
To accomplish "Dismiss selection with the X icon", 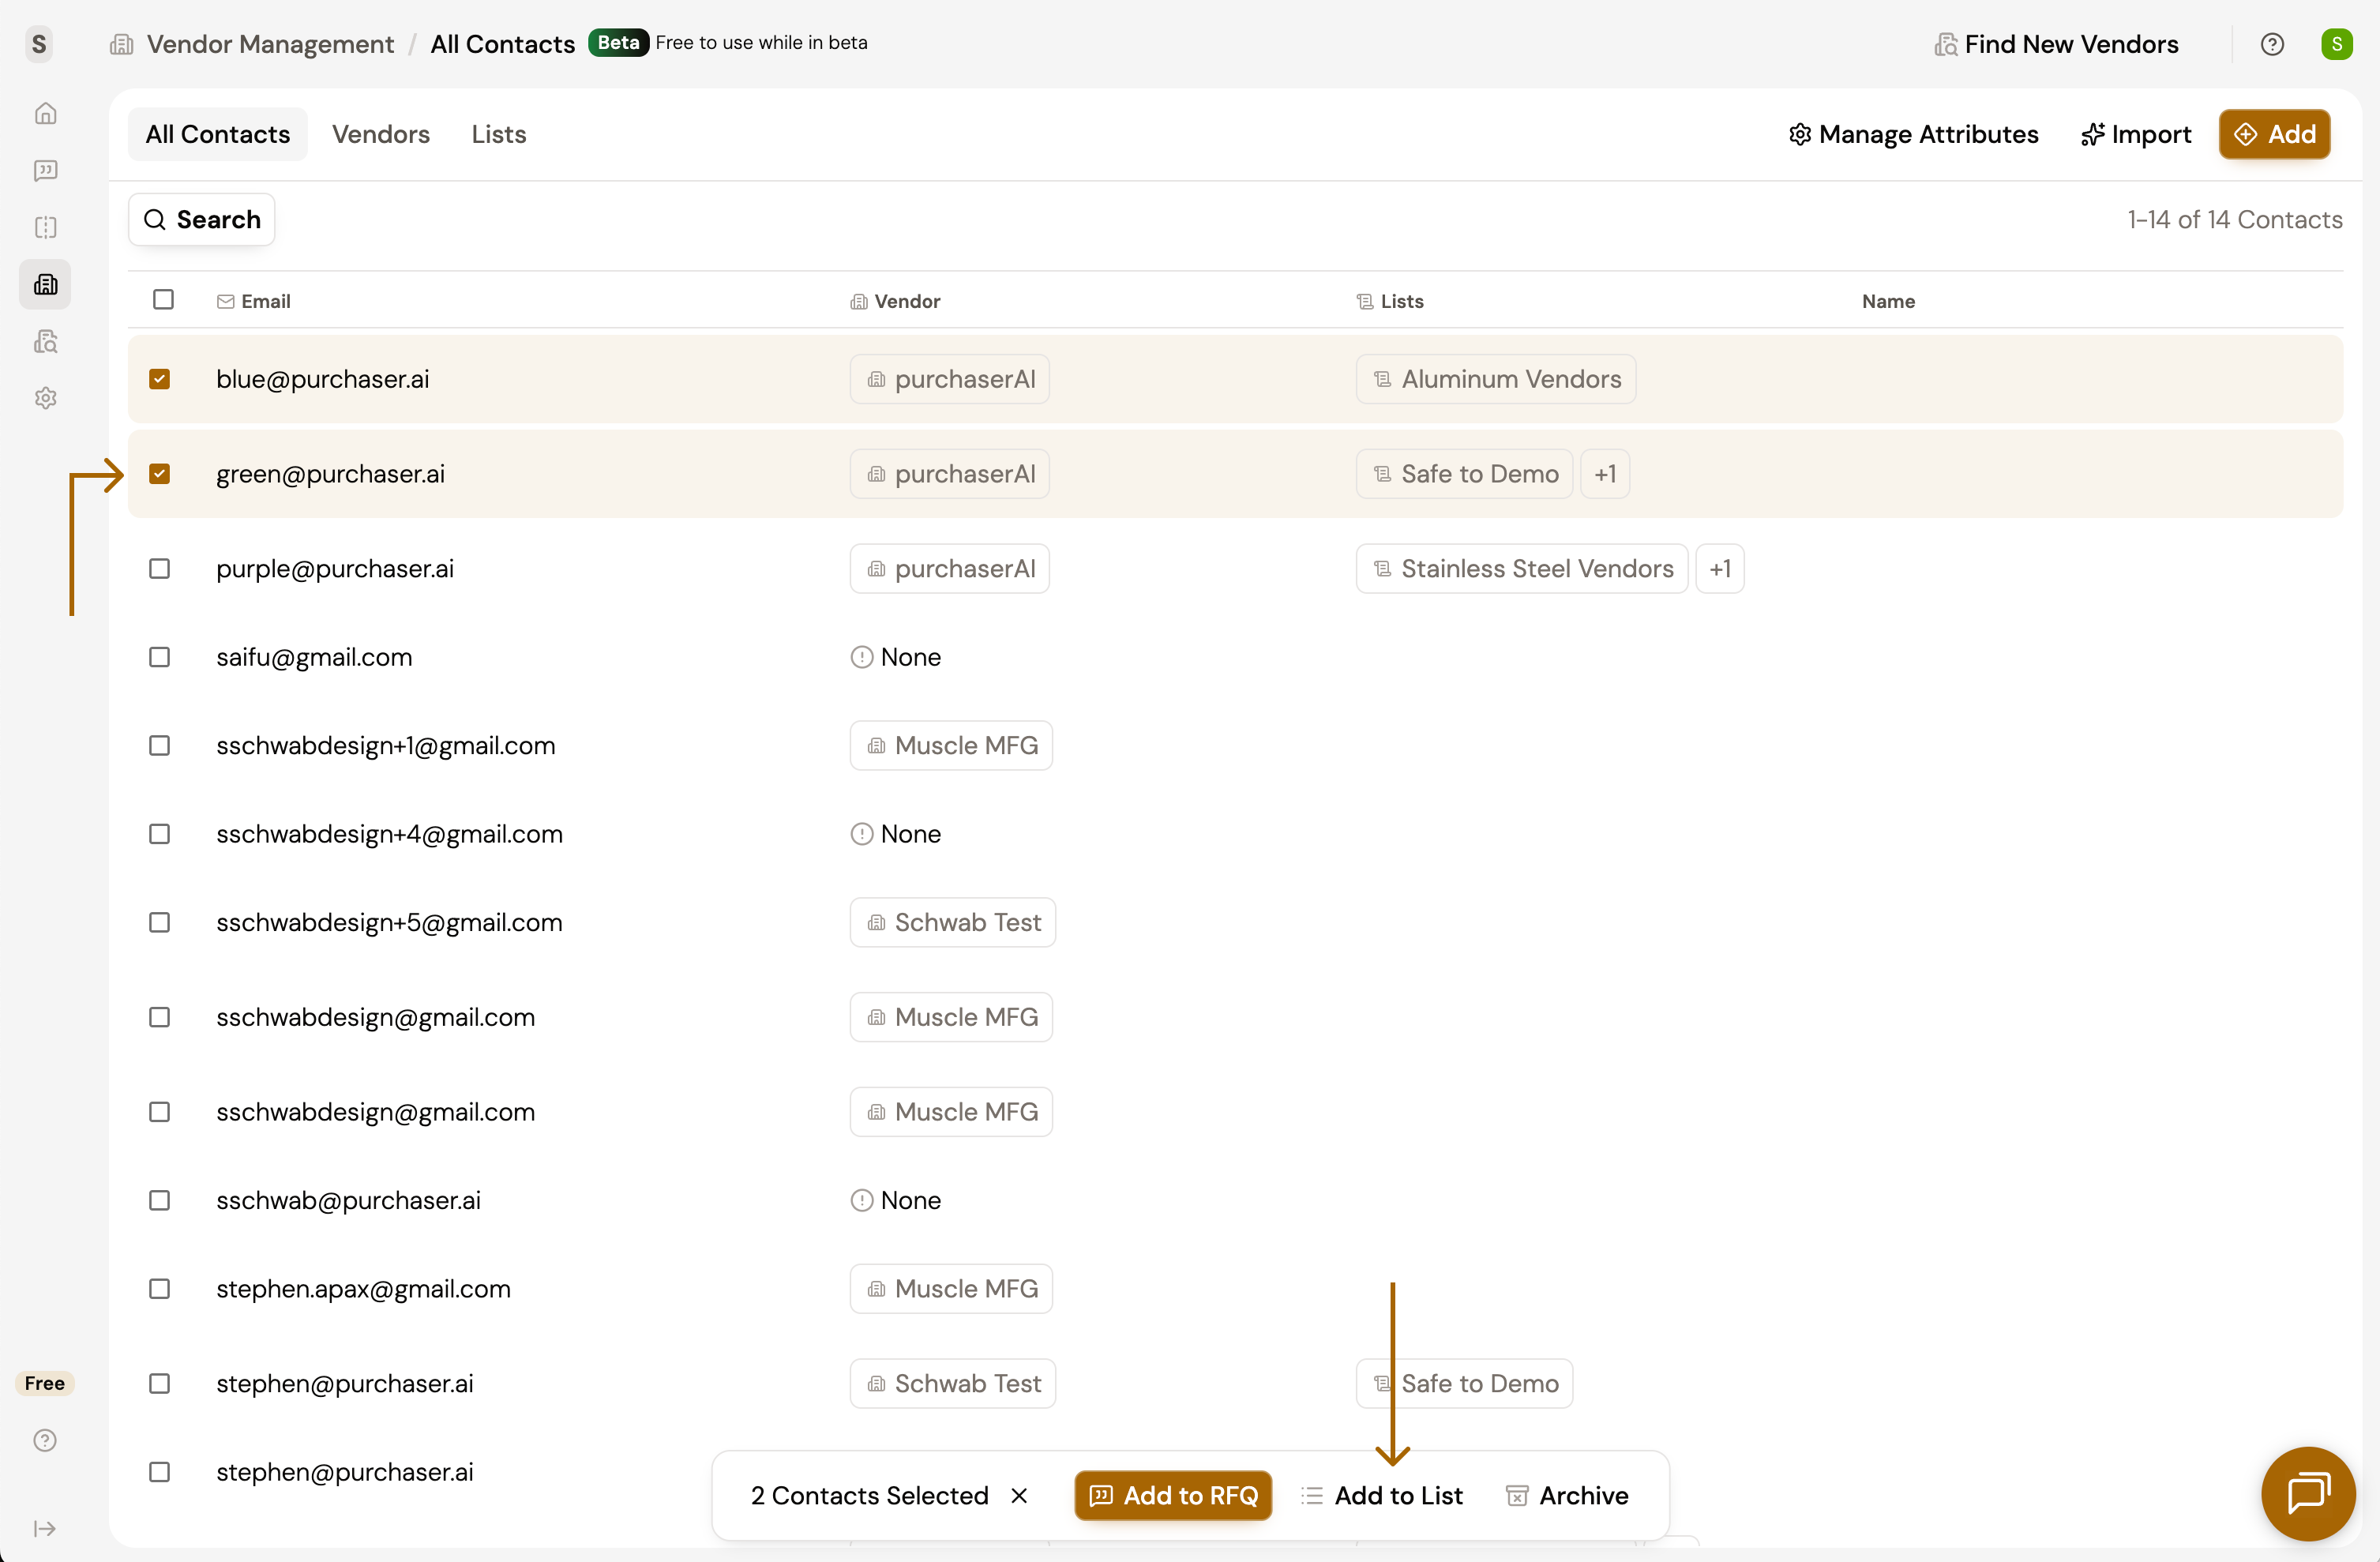I will [x=1019, y=1495].
